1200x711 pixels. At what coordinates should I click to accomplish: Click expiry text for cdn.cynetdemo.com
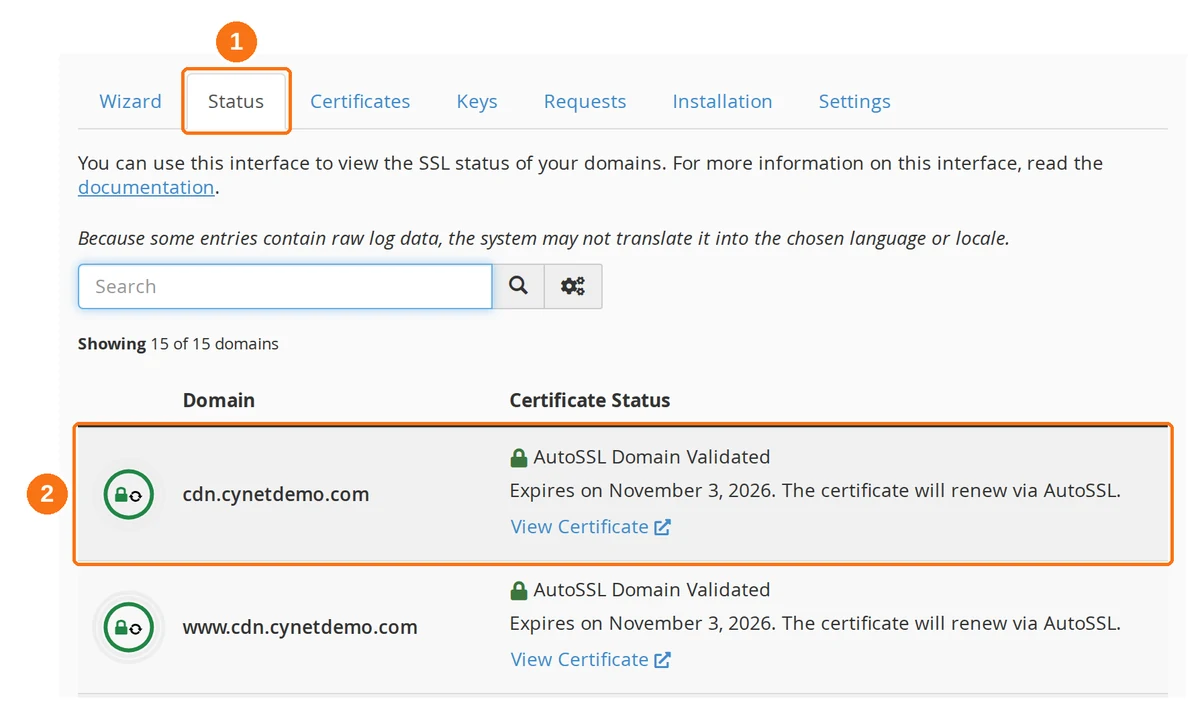pyautogui.click(x=815, y=490)
